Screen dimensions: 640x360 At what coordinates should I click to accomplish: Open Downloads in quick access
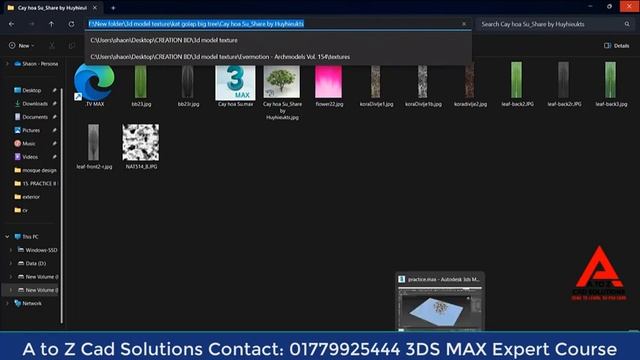coord(35,104)
